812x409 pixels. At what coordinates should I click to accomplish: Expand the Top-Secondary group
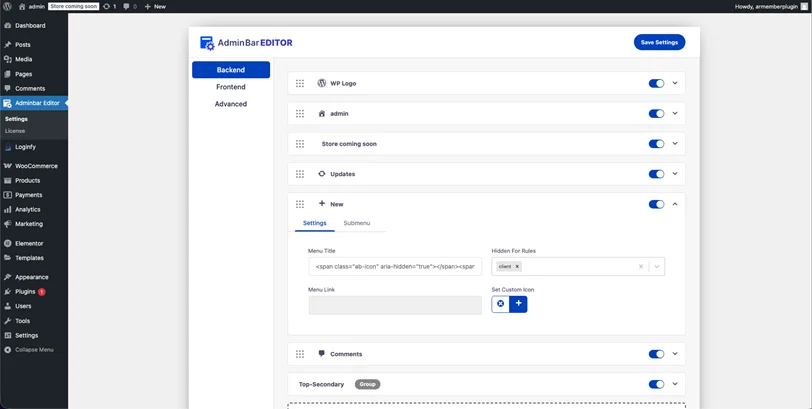tap(675, 384)
